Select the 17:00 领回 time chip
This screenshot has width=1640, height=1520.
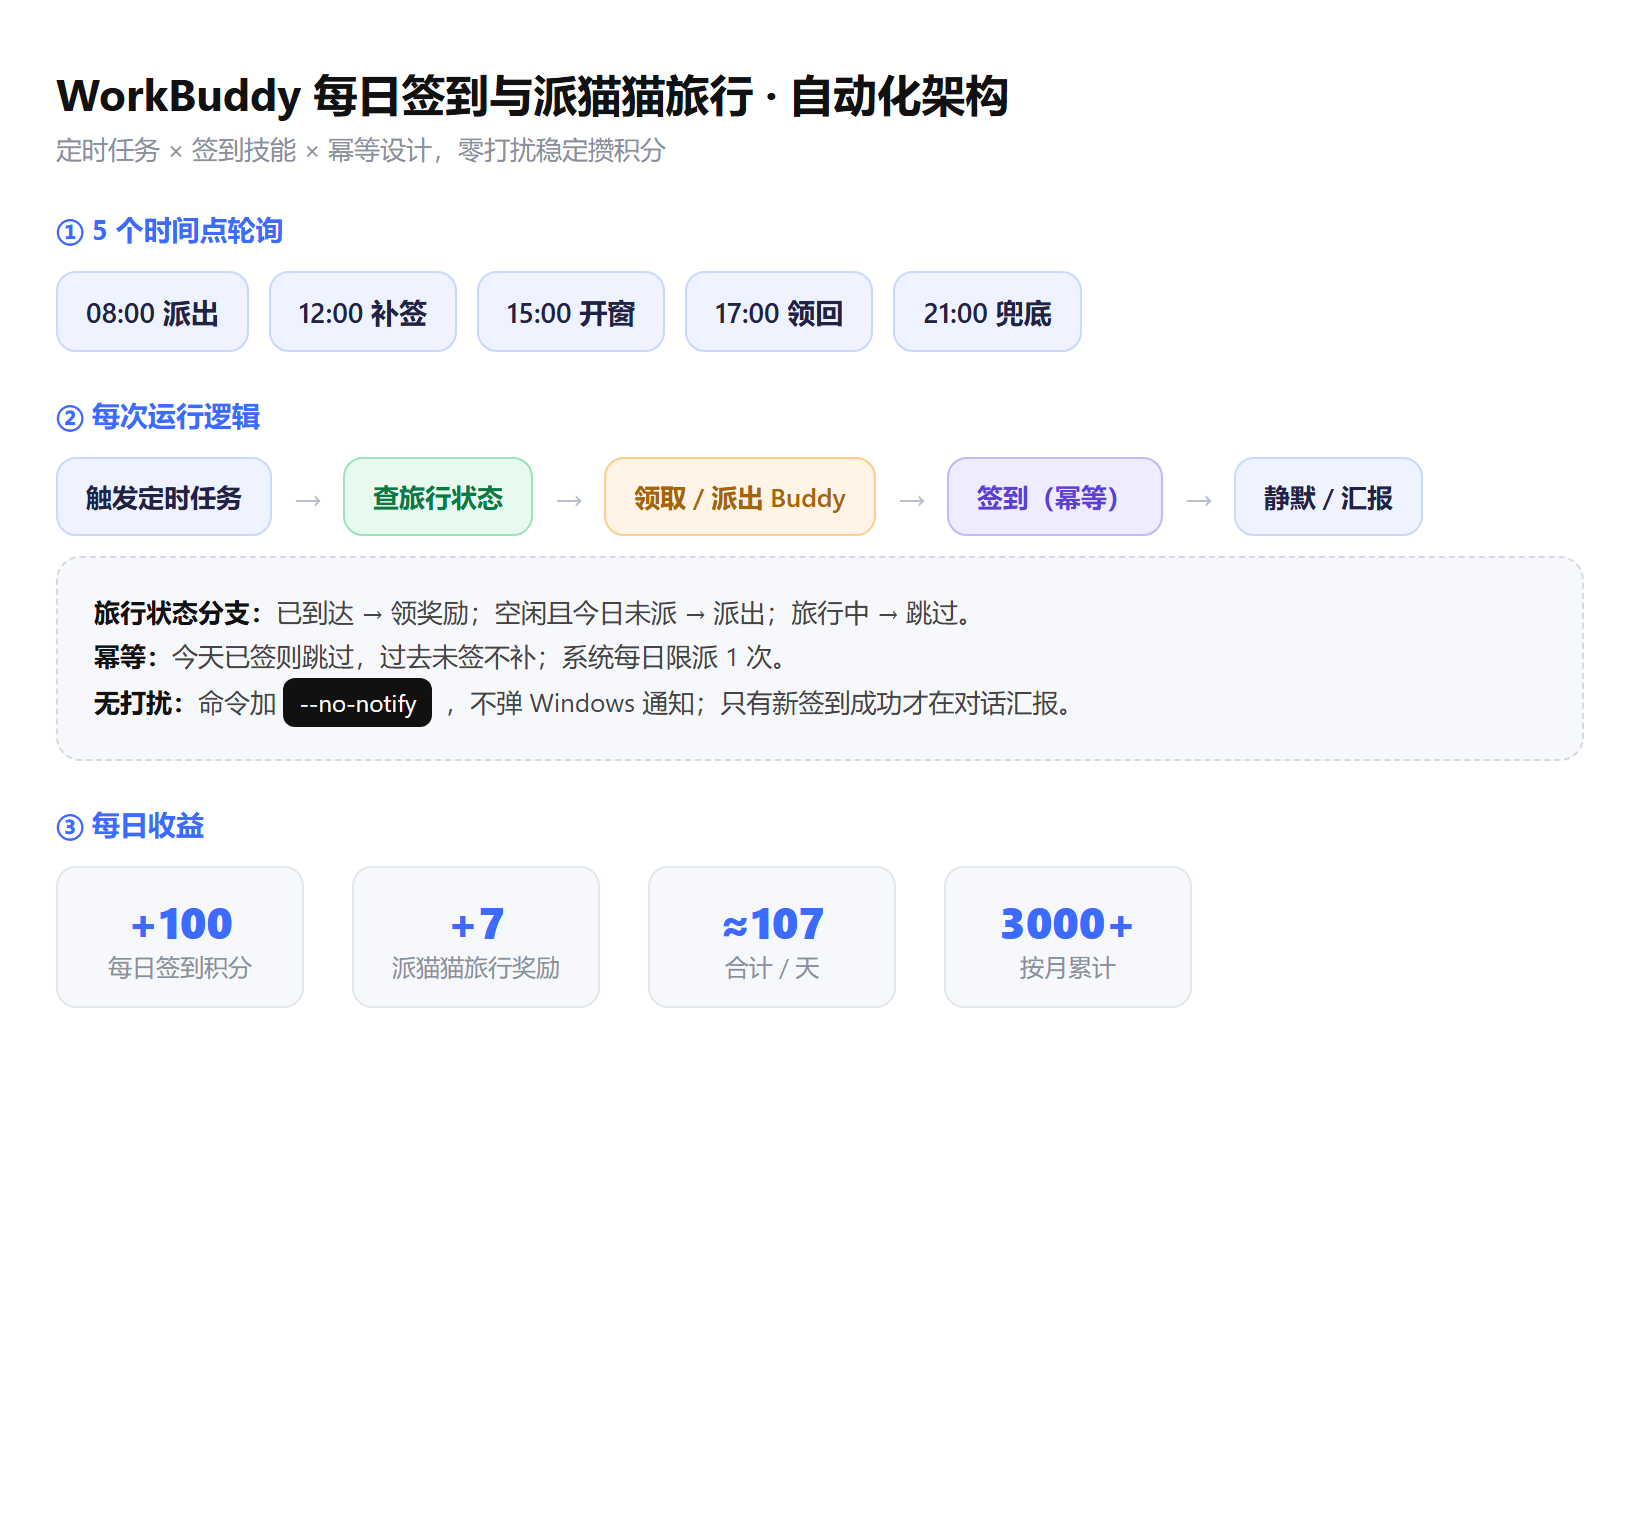pyautogui.click(x=779, y=312)
